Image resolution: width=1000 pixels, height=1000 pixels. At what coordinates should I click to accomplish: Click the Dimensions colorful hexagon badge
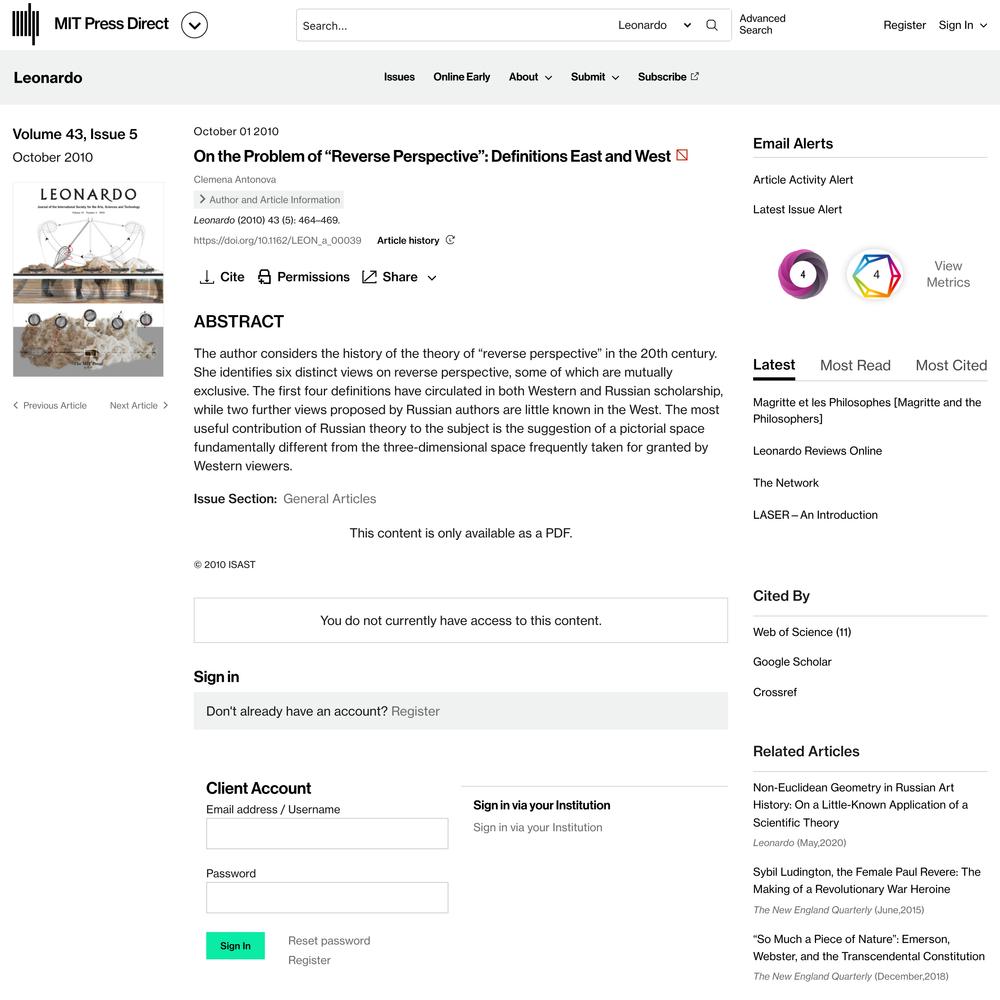876,274
